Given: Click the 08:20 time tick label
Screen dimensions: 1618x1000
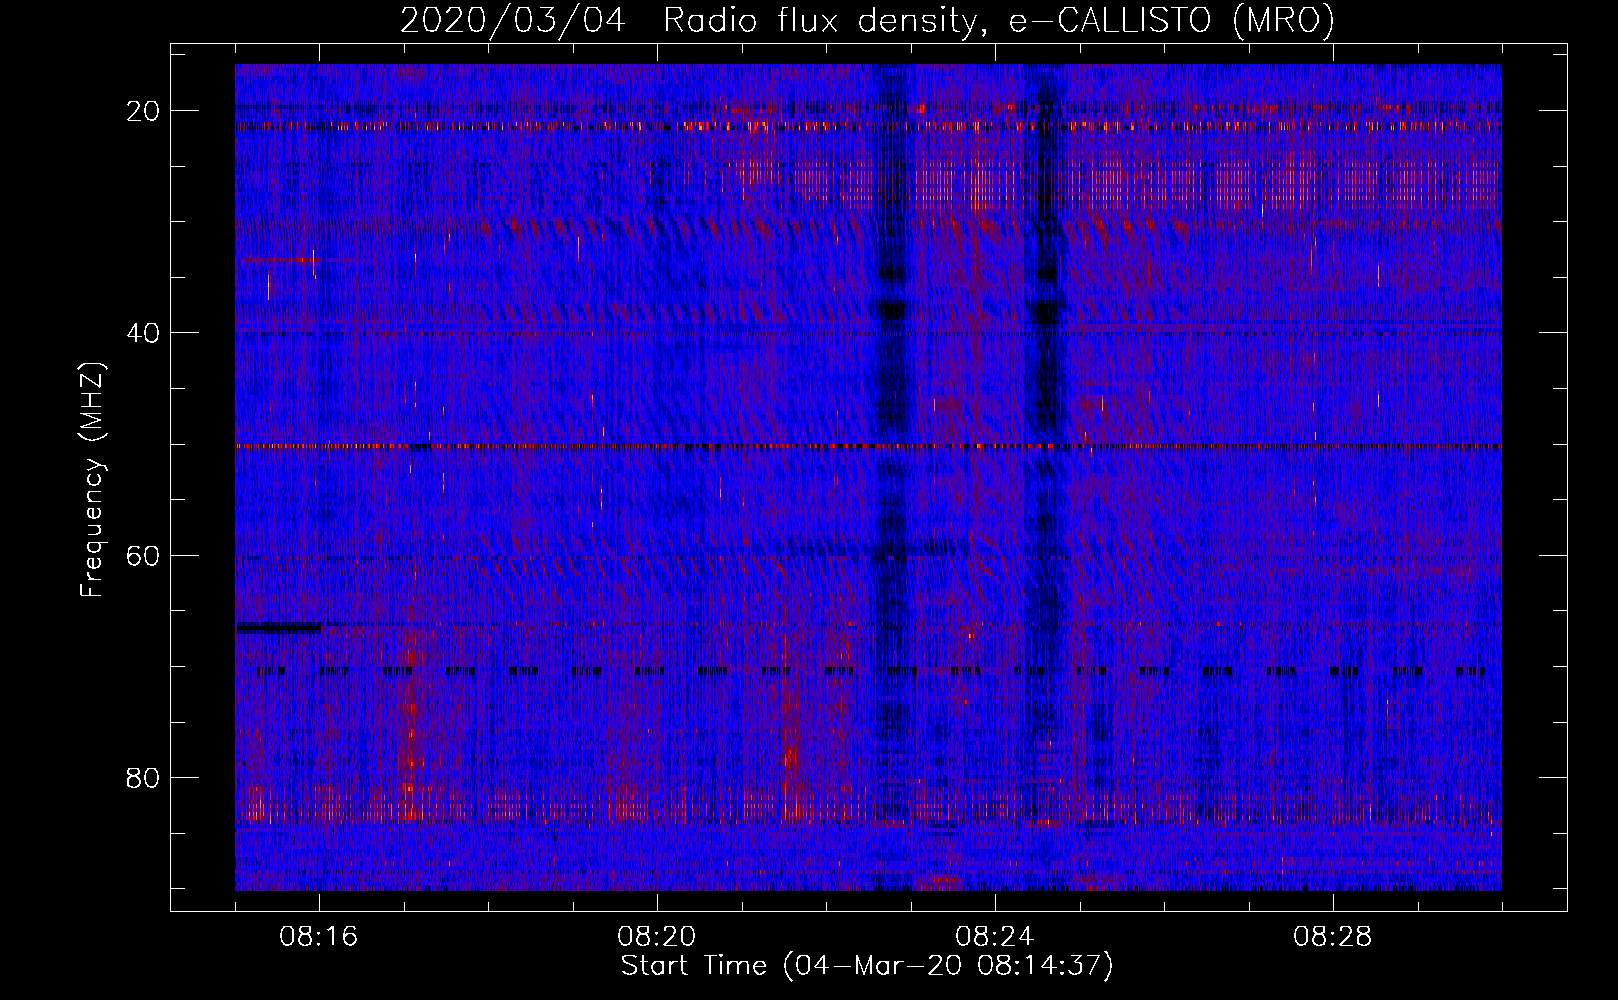Looking at the screenshot, I should [x=657, y=937].
